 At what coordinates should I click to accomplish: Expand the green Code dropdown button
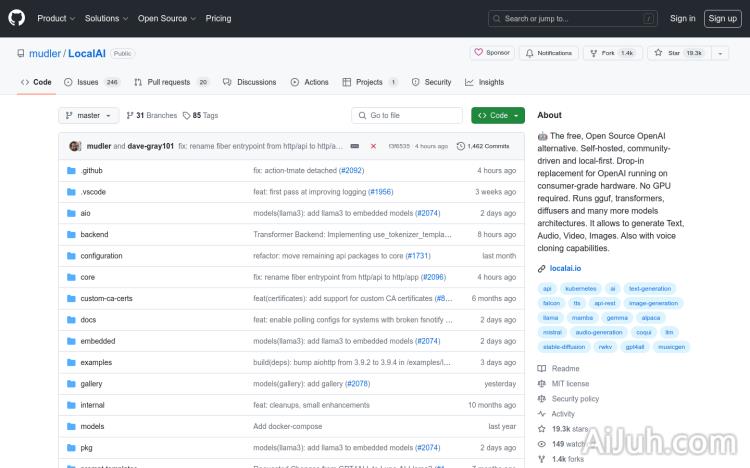[x=498, y=116]
